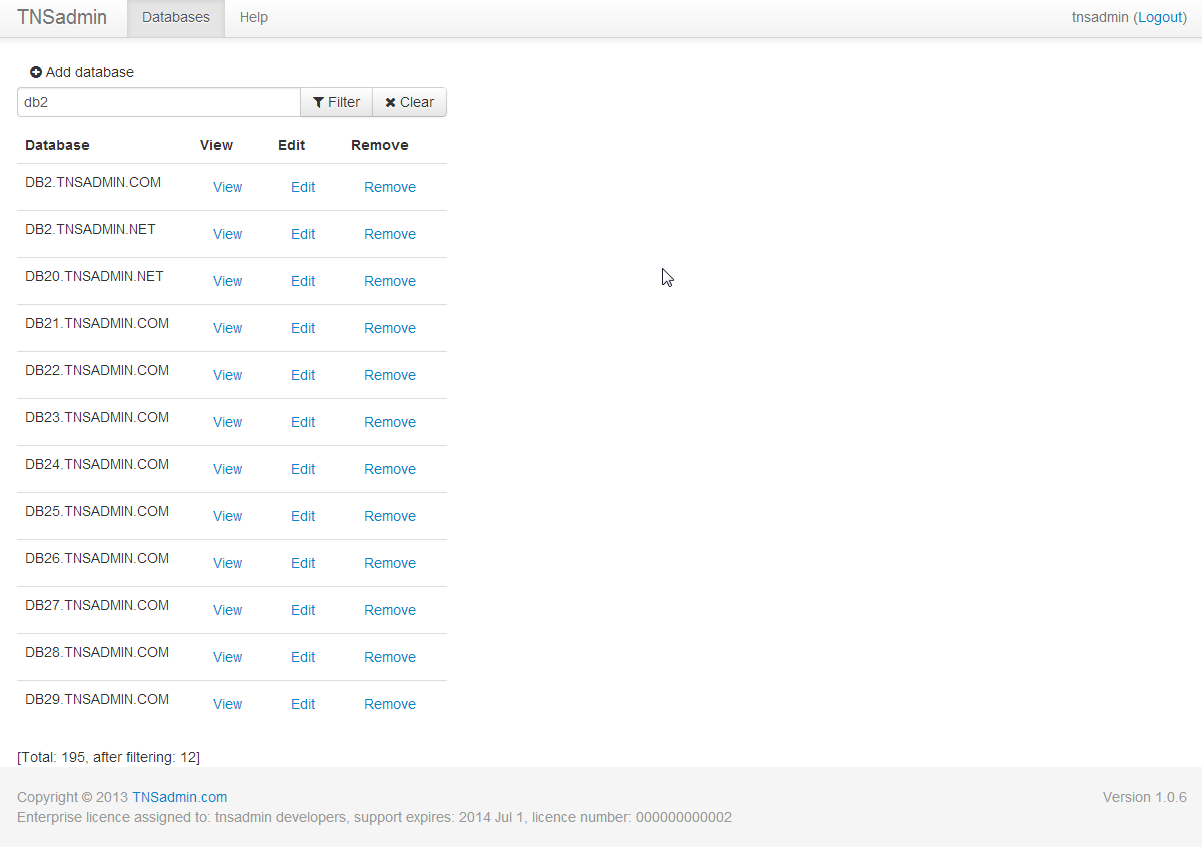View DB25.TNSADMIN.COM database
This screenshot has height=852, width=1202.
click(x=228, y=516)
